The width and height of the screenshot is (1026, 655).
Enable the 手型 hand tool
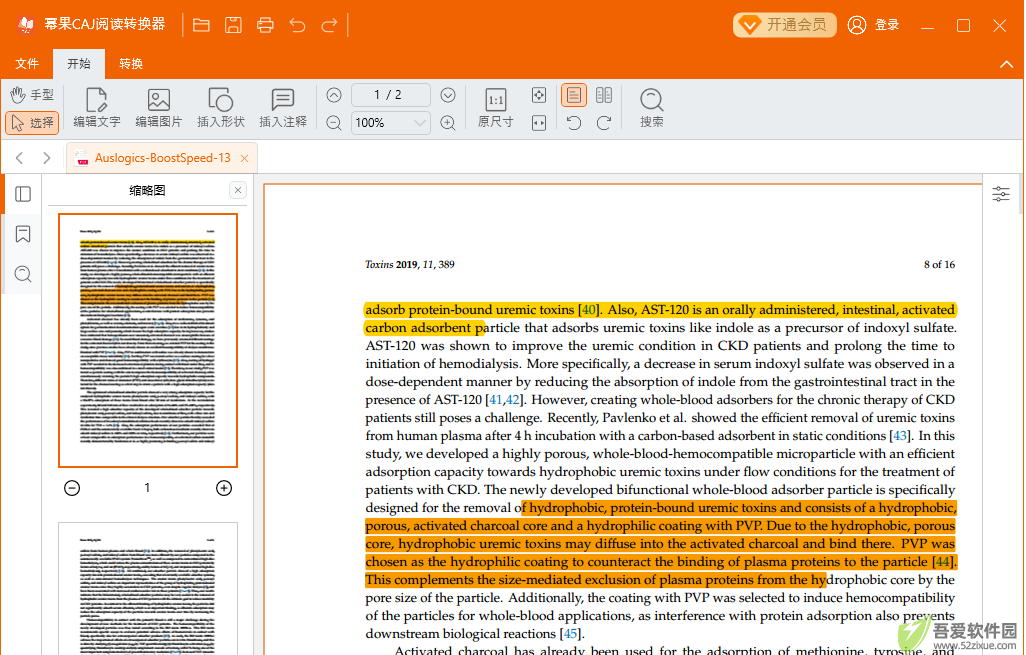[31, 95]
